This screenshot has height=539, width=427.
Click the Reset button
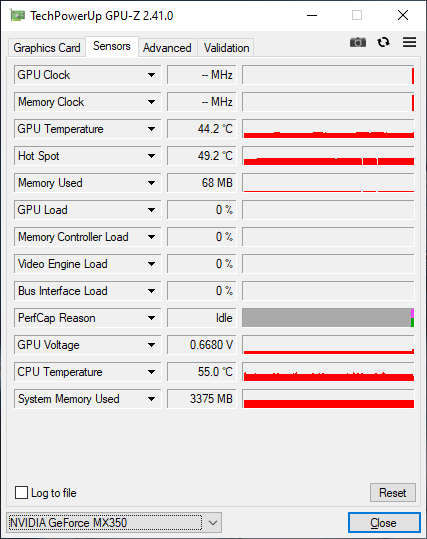coord(393,493)
